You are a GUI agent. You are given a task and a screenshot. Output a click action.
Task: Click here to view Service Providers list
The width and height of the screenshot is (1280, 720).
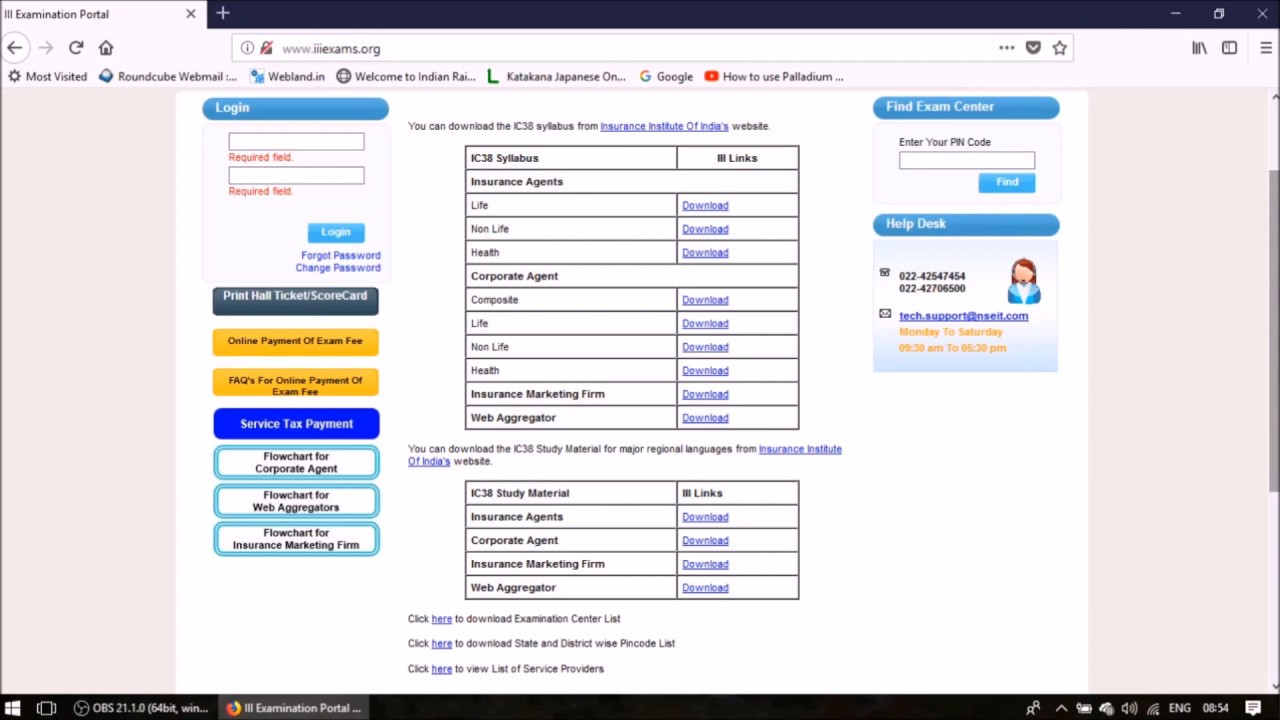(442, 669)
